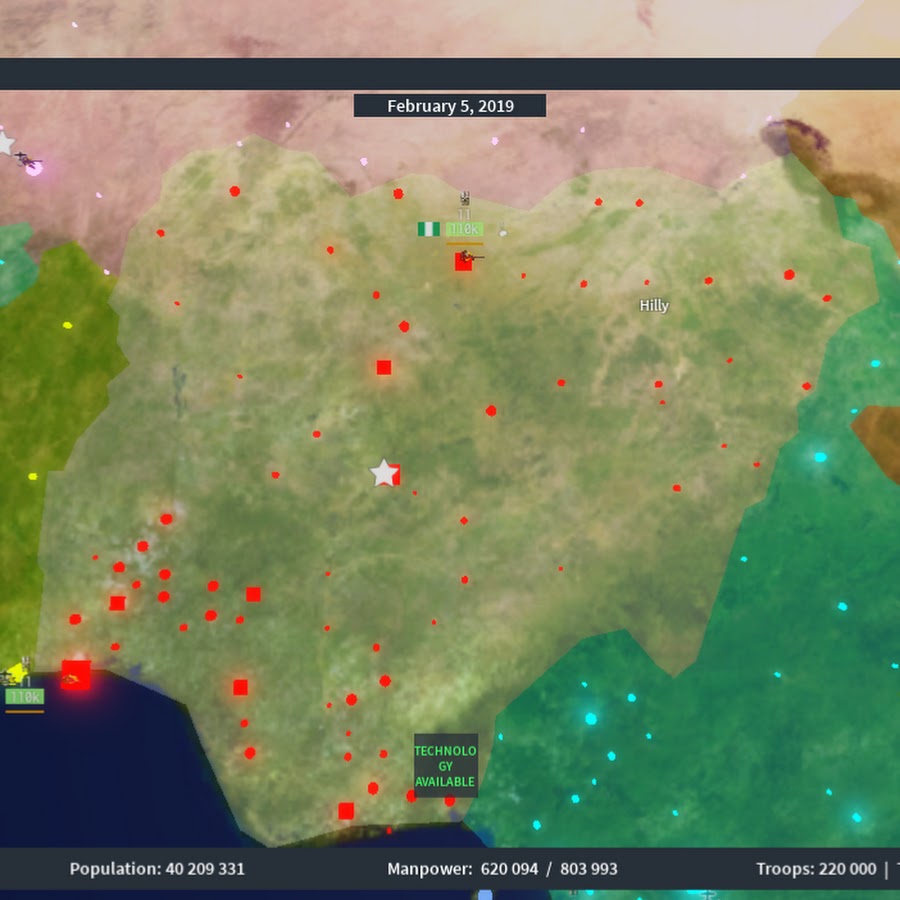
Task: Click the small white icon right of northern 110k label
Action: point(503,231)
